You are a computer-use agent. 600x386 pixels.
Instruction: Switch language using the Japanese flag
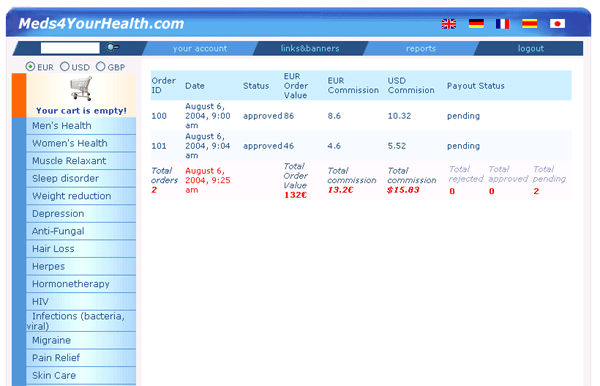point(557,24)
